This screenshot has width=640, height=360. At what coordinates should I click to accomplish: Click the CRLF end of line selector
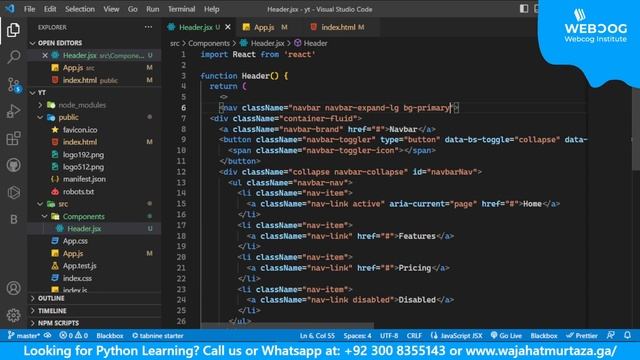point(414,336)
